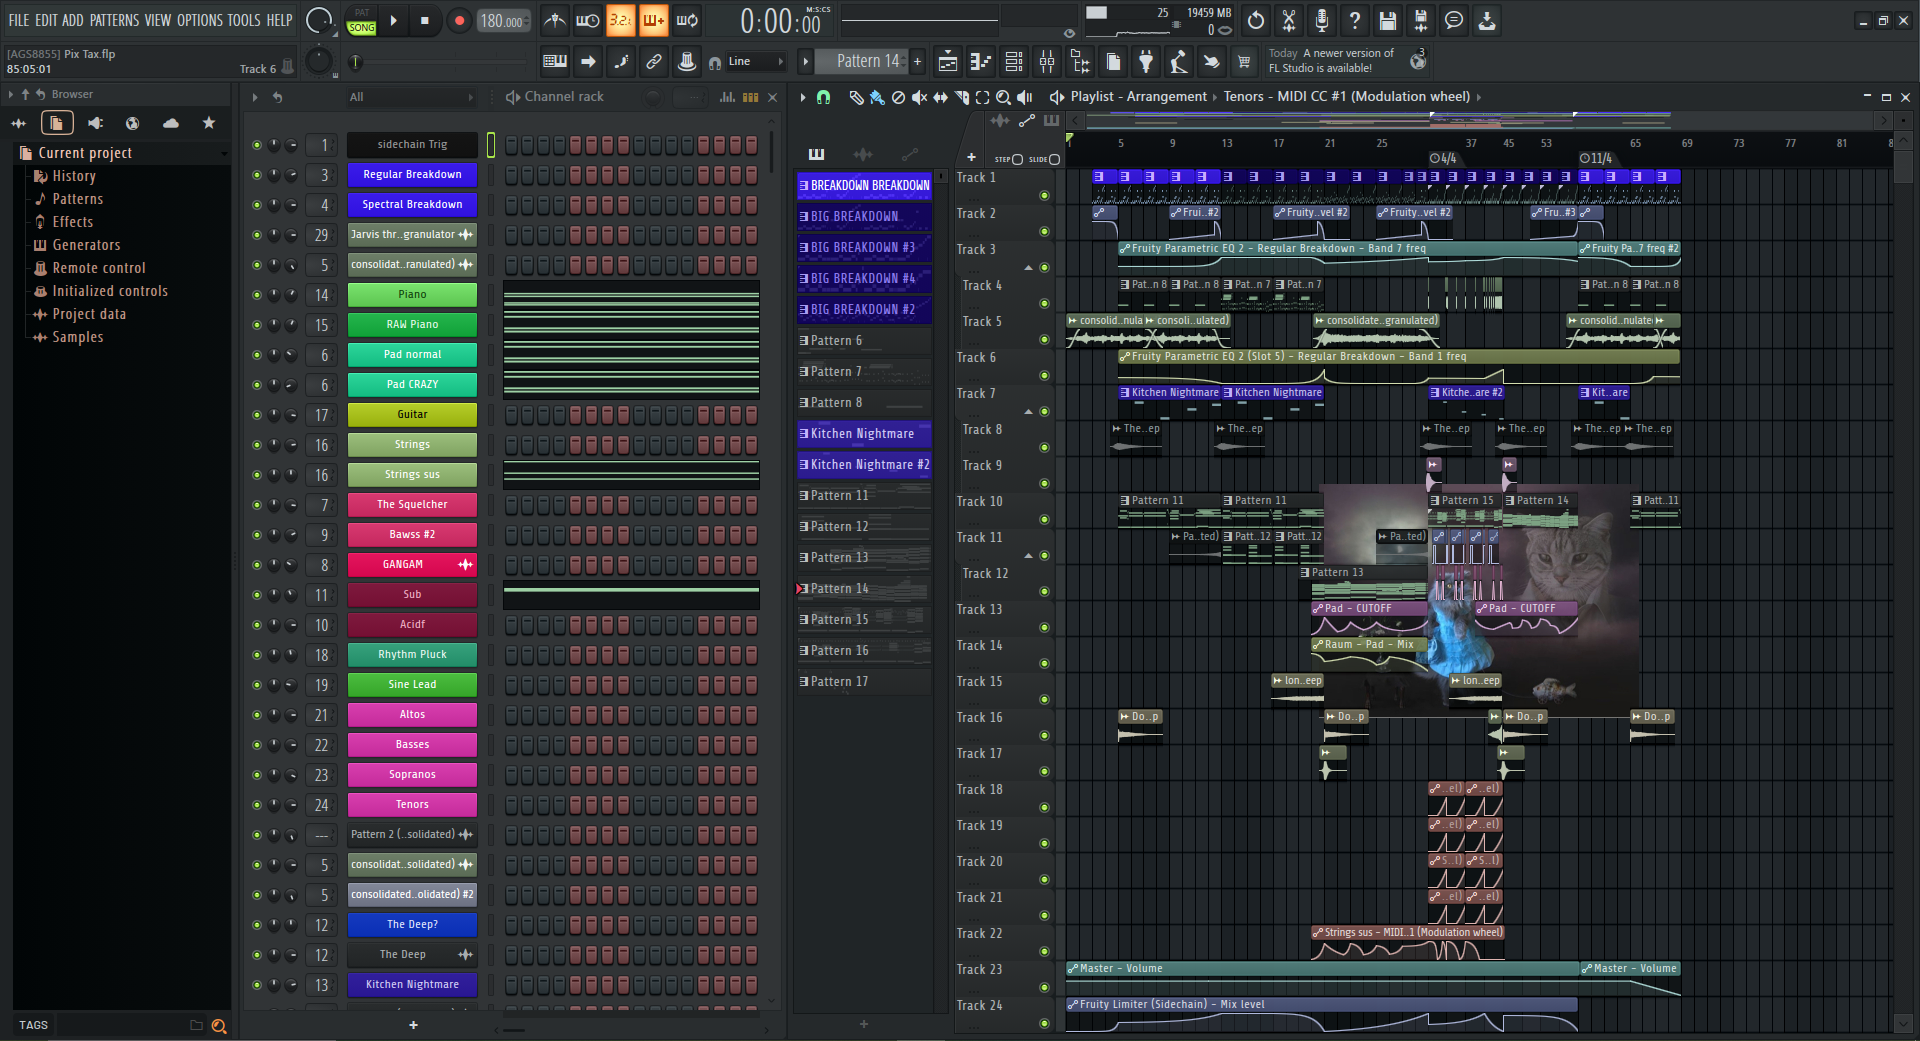Select the playlist Zoom tool
Viewport: 1920px width, 1041px height.
1003,97
